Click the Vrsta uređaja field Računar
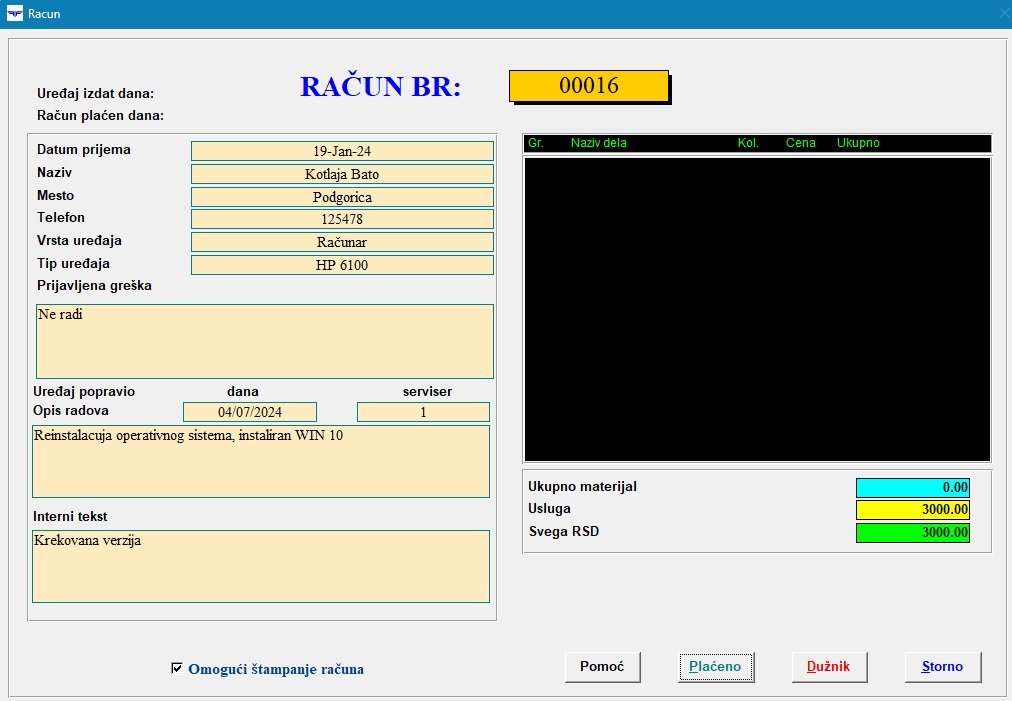Viewport: 1012px width, 701px height. point(342,242)
